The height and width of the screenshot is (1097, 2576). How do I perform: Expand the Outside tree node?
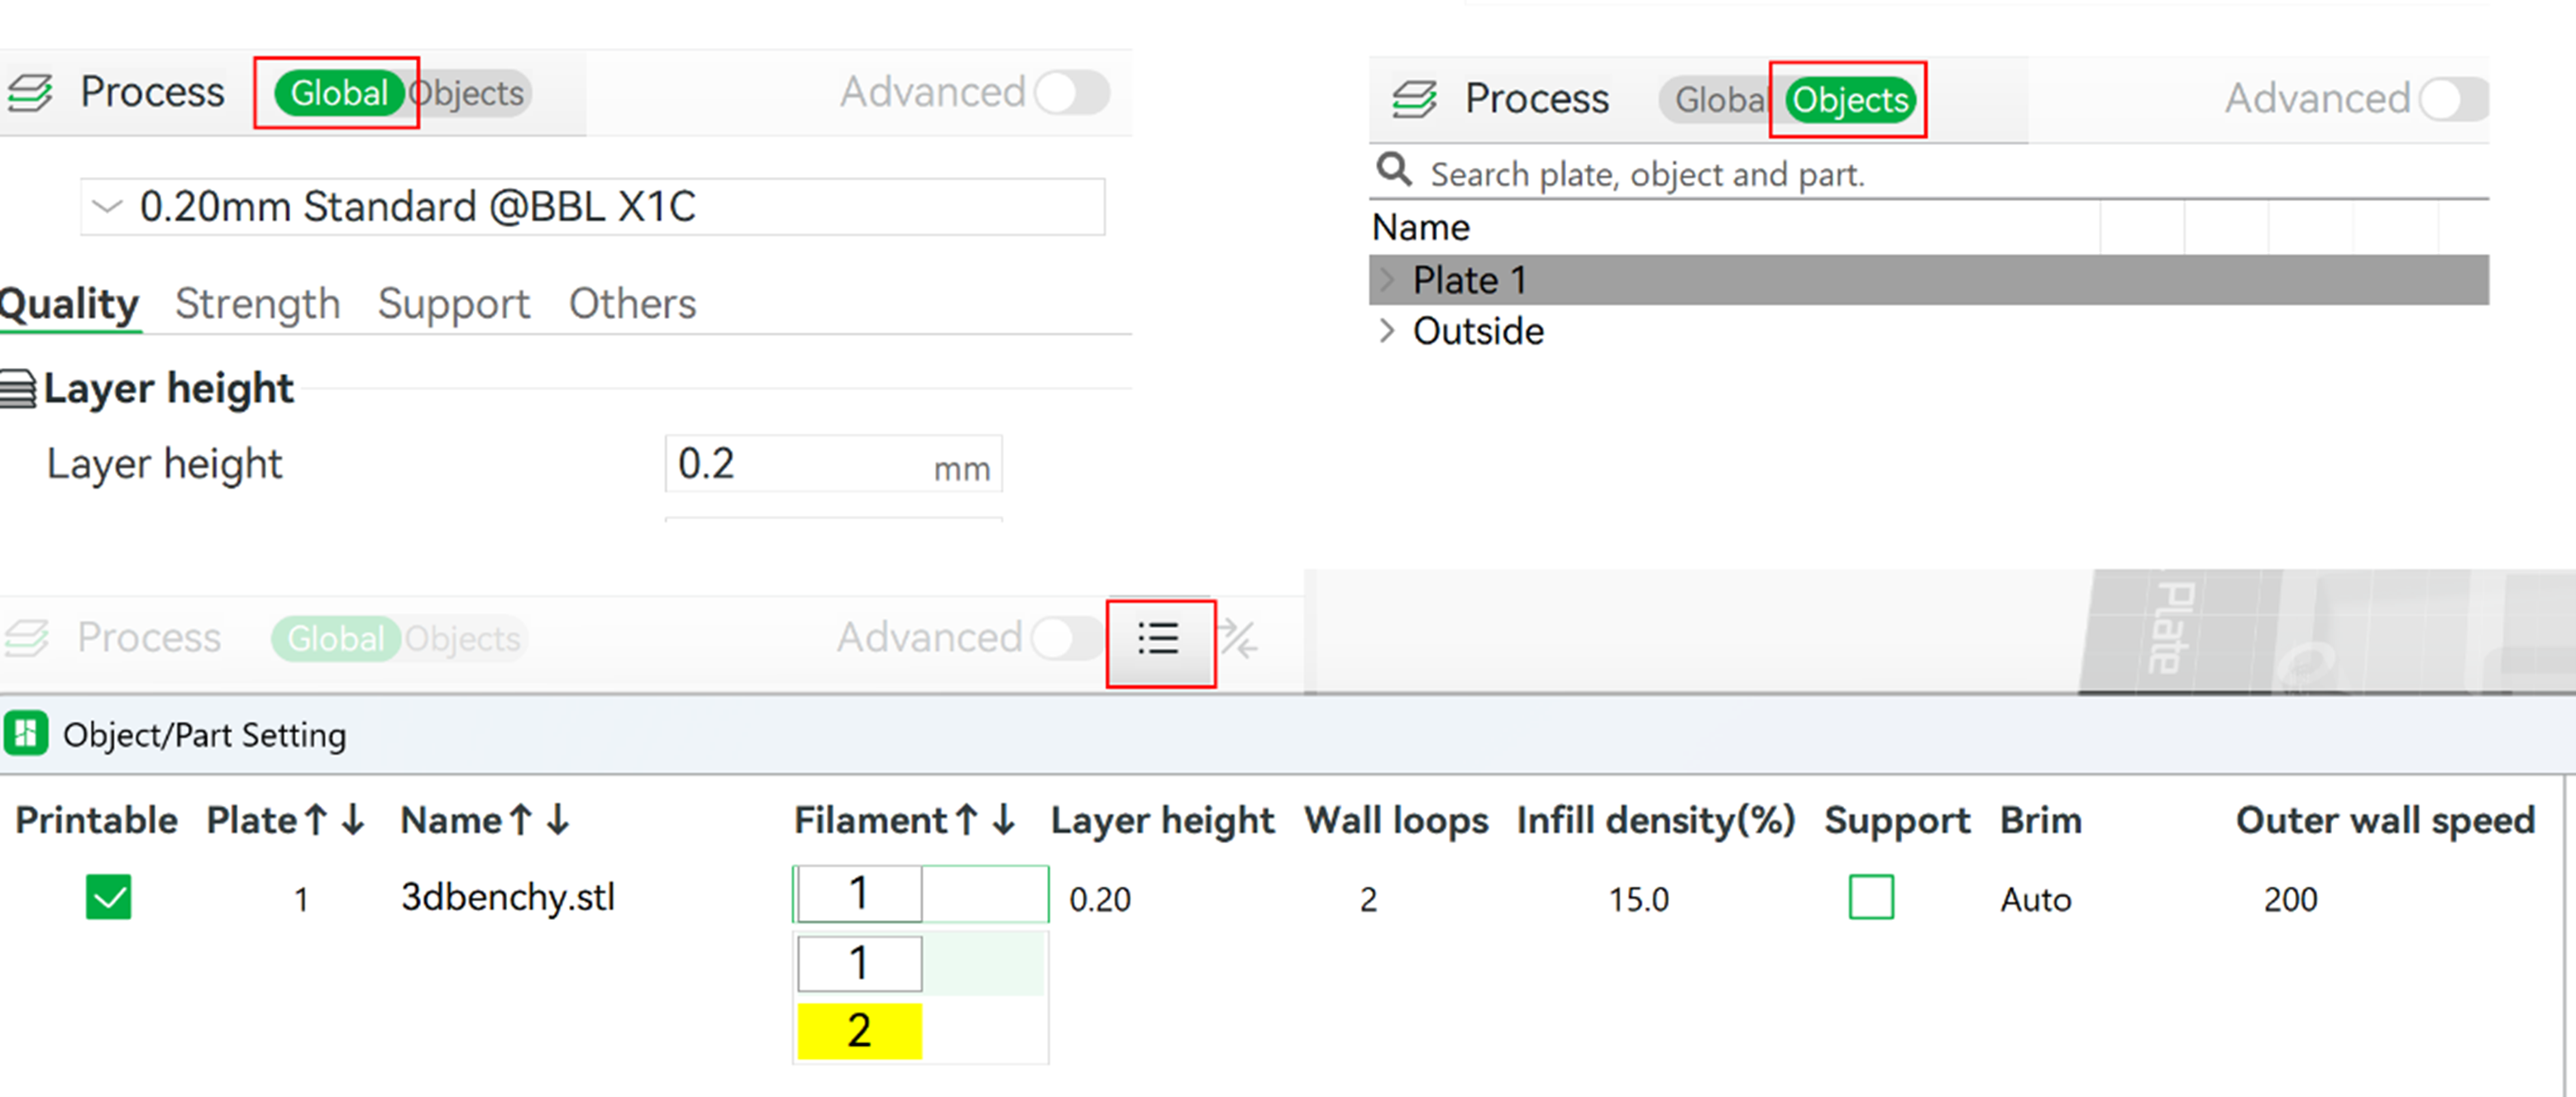tap(1387, 331)
